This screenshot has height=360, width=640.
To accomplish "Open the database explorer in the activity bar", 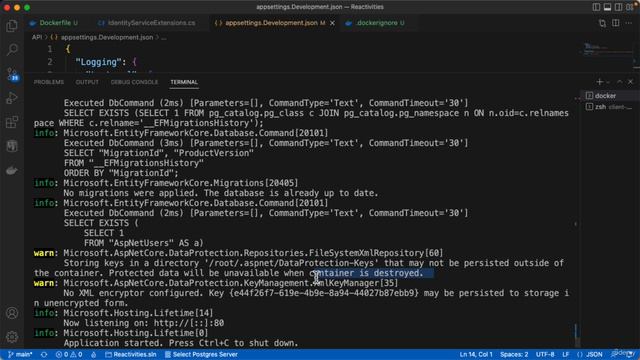I will (x=12, y=146).
